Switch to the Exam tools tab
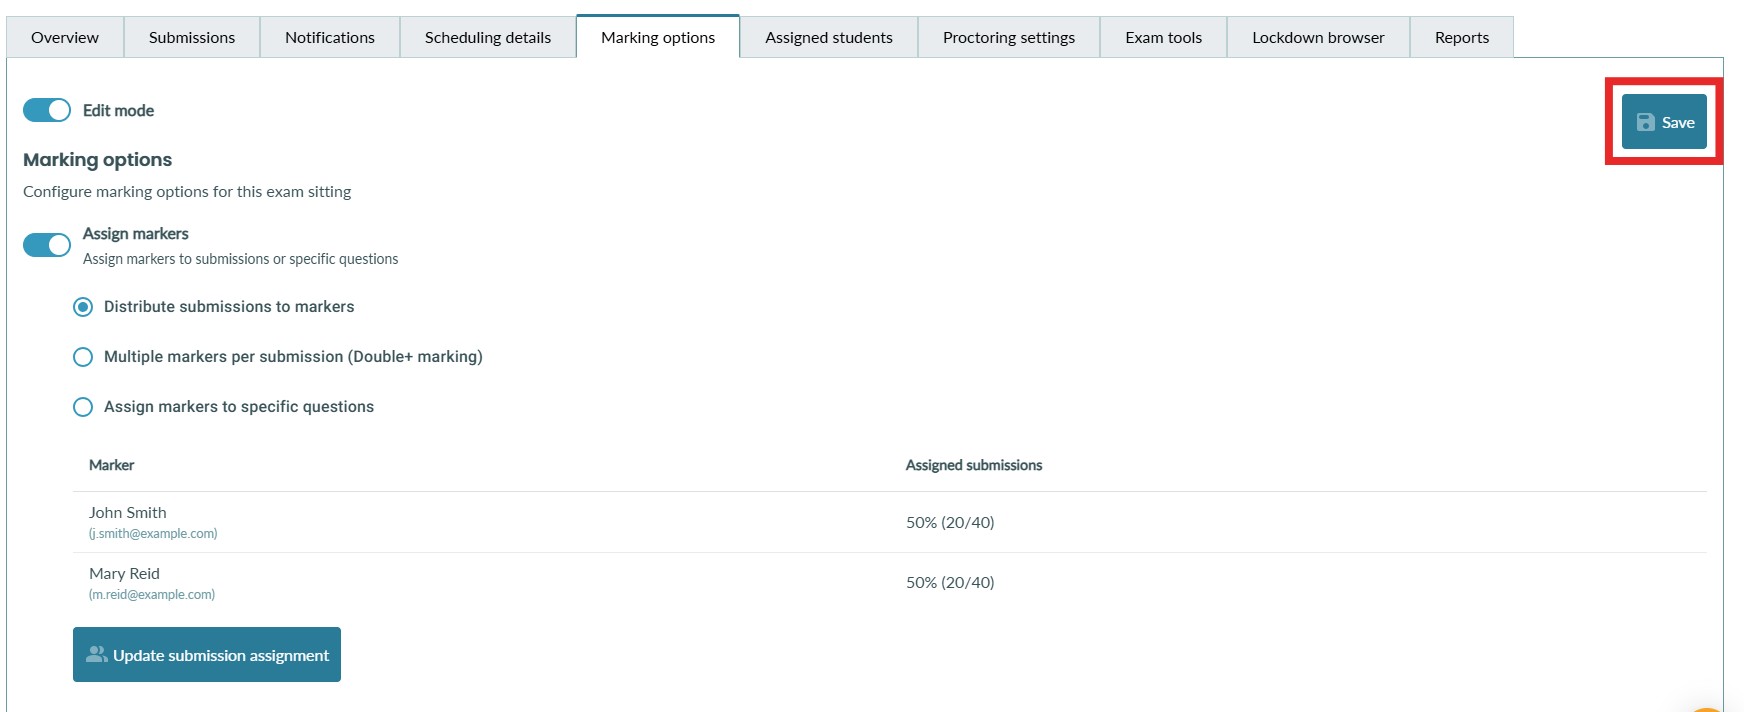 click(x=1164, y=38)
